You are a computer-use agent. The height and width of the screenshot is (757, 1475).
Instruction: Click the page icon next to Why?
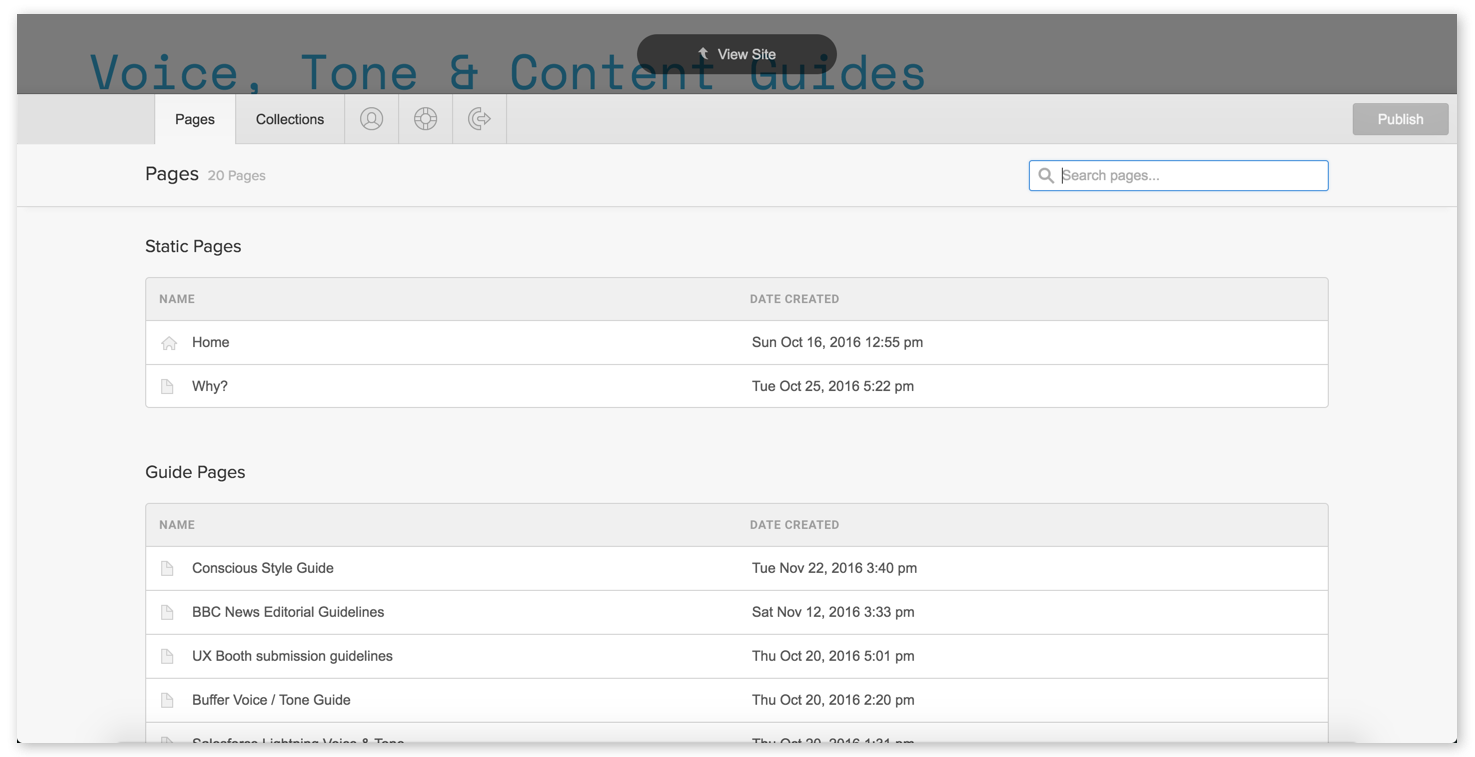pos(167,385)
